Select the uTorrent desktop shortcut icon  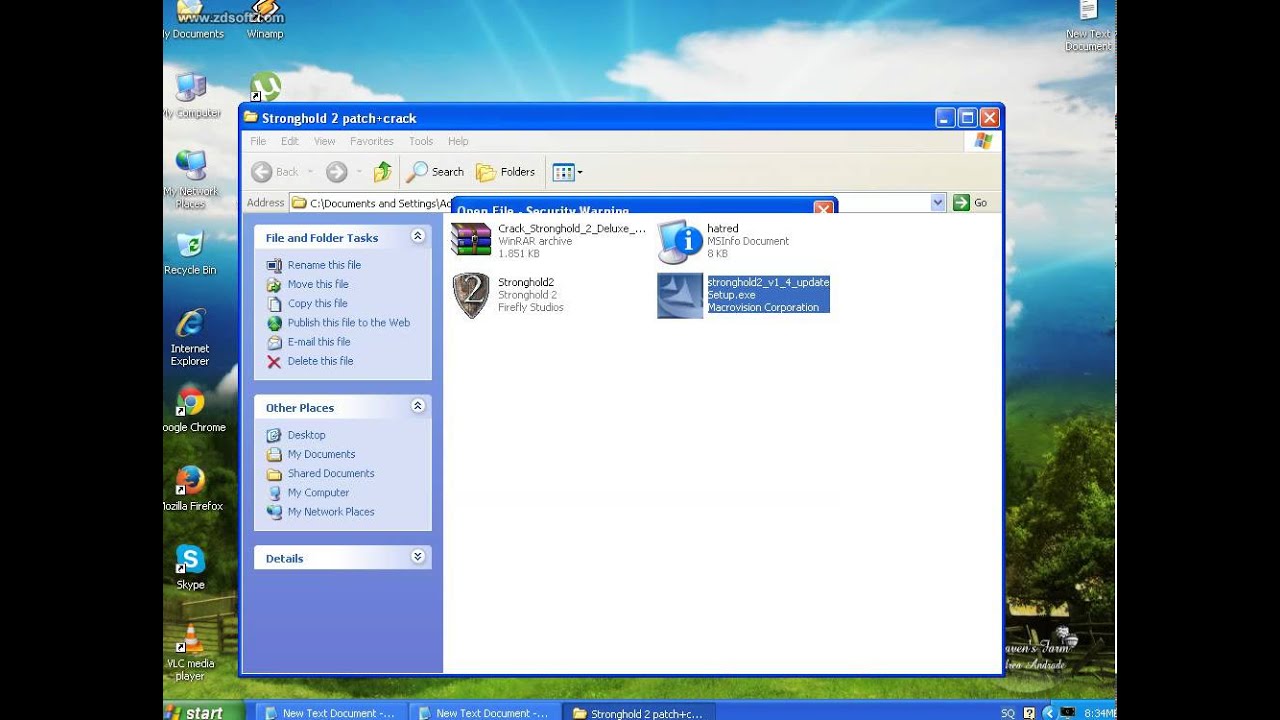click(265, 87)
